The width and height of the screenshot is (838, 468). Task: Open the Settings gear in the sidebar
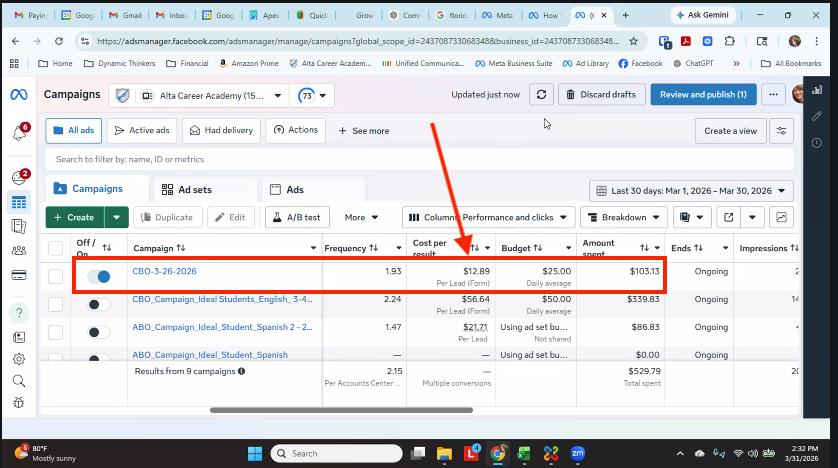click(19, 359)
